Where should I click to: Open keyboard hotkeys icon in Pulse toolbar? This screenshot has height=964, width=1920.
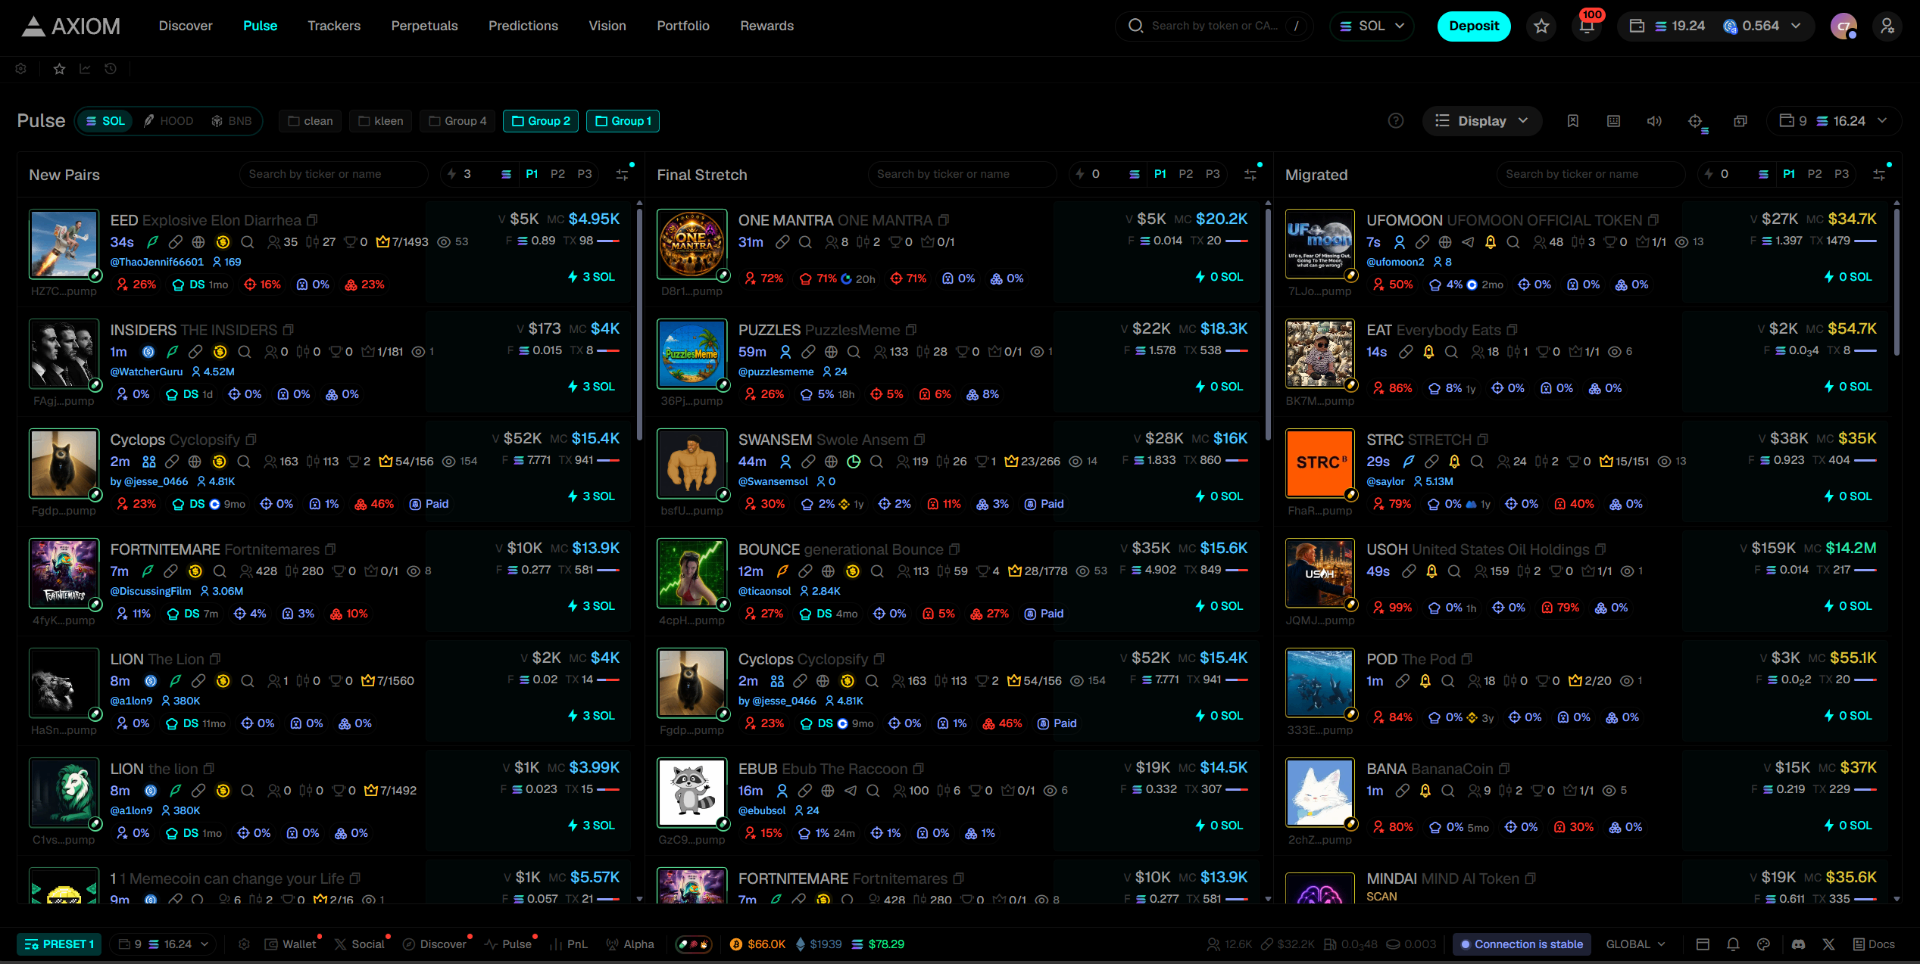[1613, 121]
